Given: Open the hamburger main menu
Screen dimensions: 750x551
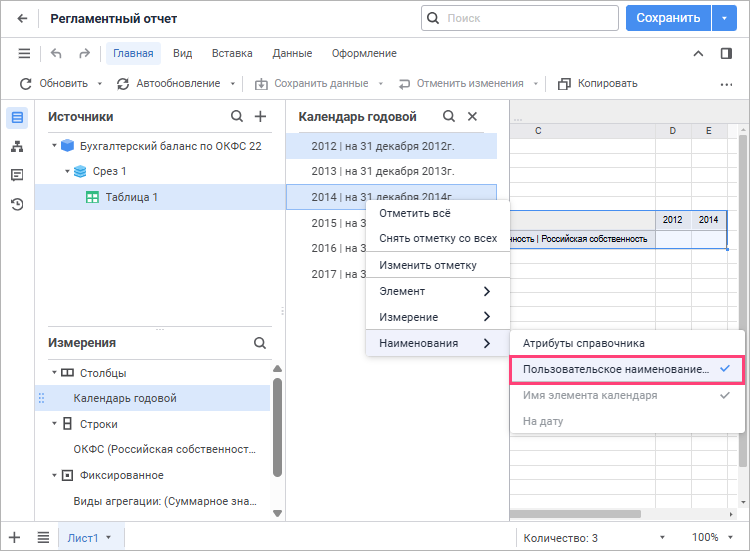Looking at the screenshot, I should point(24,53).
